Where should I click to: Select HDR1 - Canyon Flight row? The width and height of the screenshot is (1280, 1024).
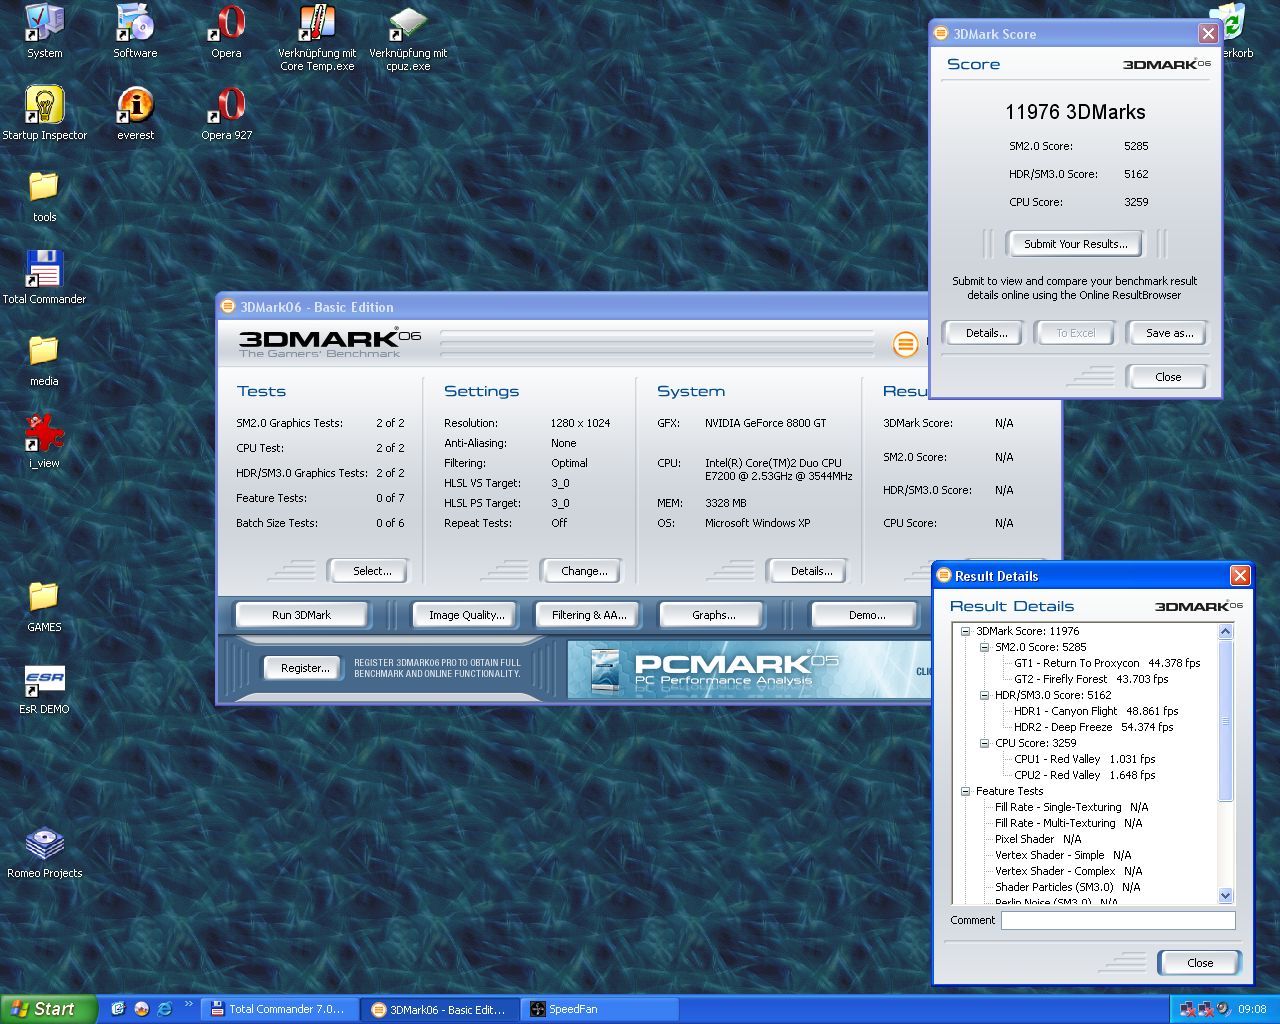(1096, 711)
